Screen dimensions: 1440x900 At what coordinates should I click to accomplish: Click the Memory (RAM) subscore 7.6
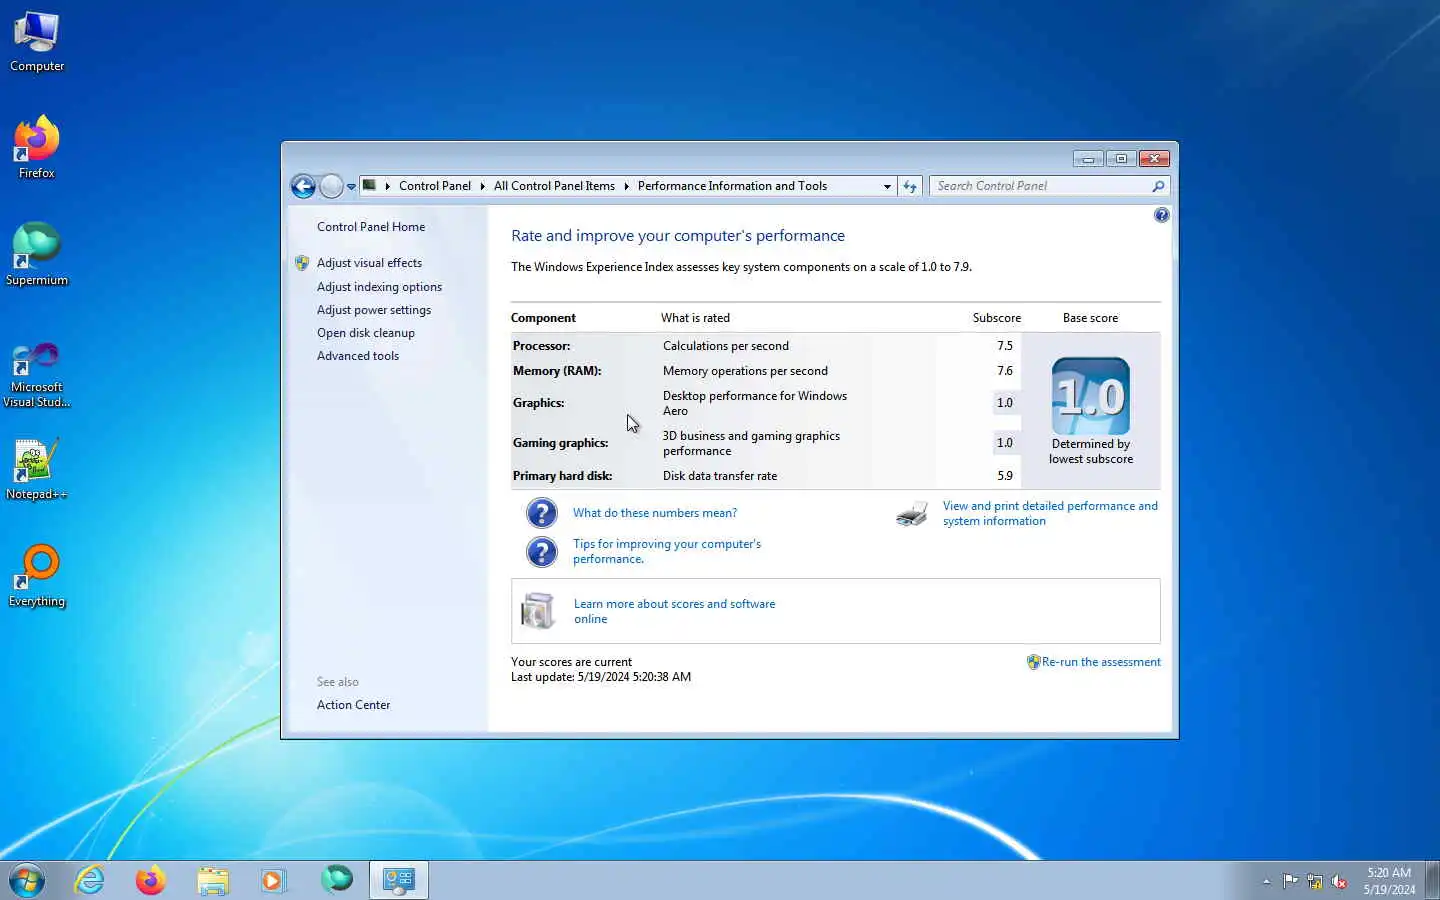click(1005, 371)
